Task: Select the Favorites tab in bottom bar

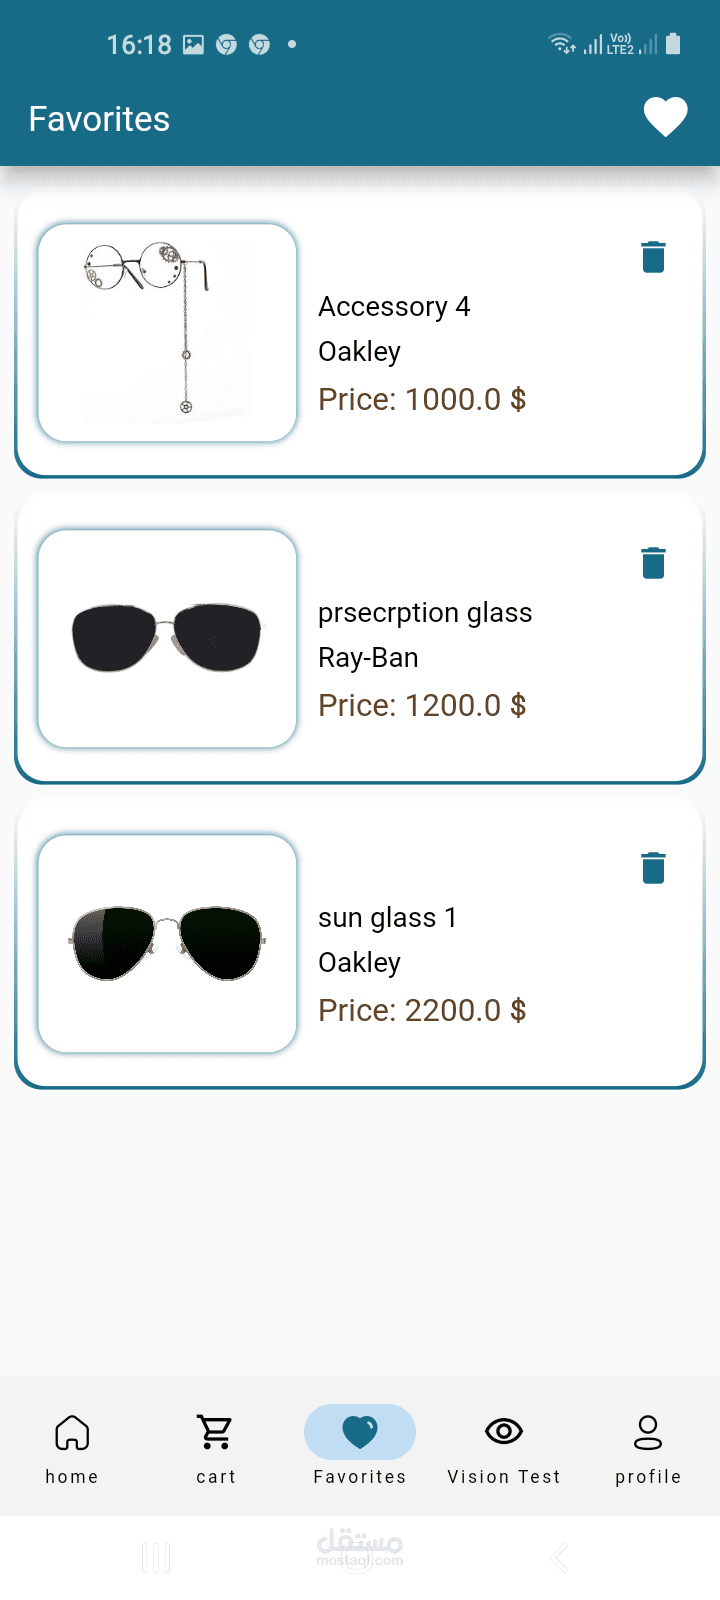Action: click(x=360, y=1446)
